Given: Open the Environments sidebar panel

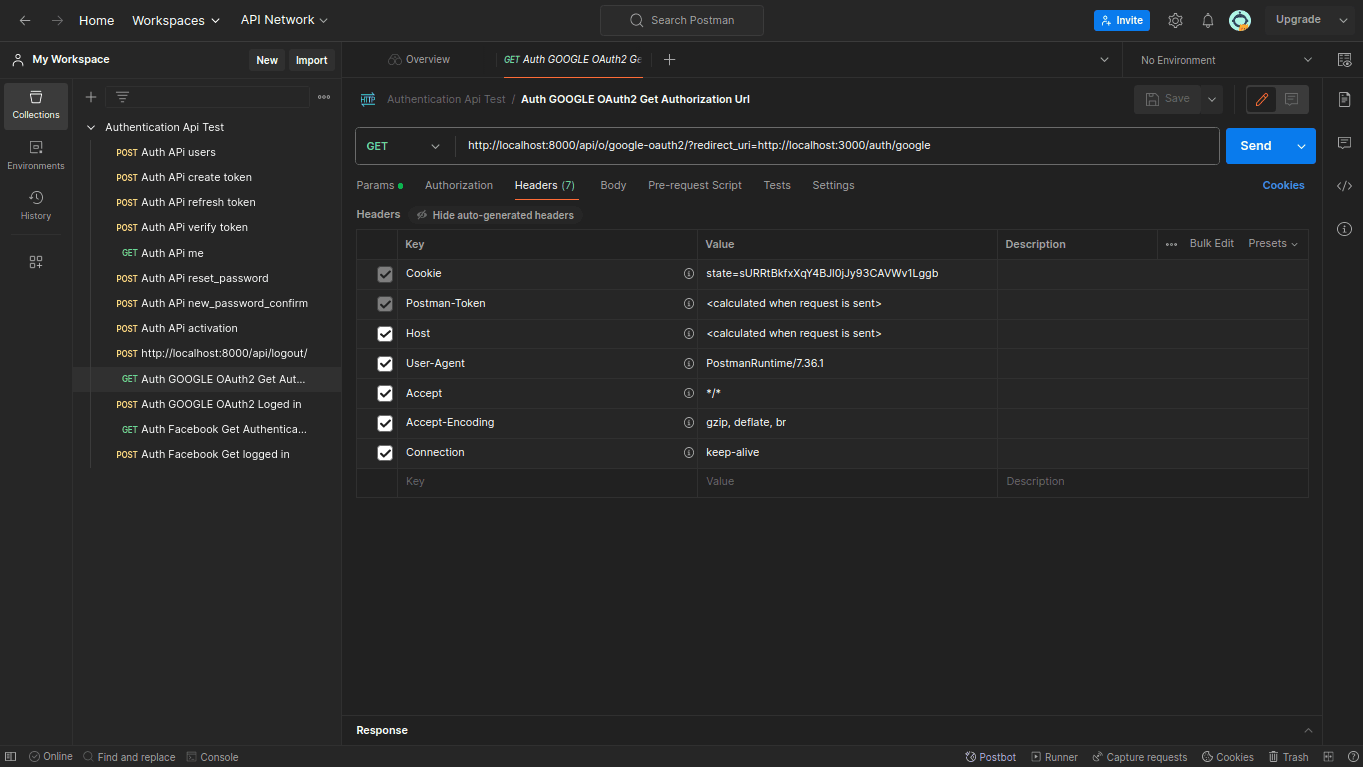Looking at the screenshot, I should pos(36,156).
